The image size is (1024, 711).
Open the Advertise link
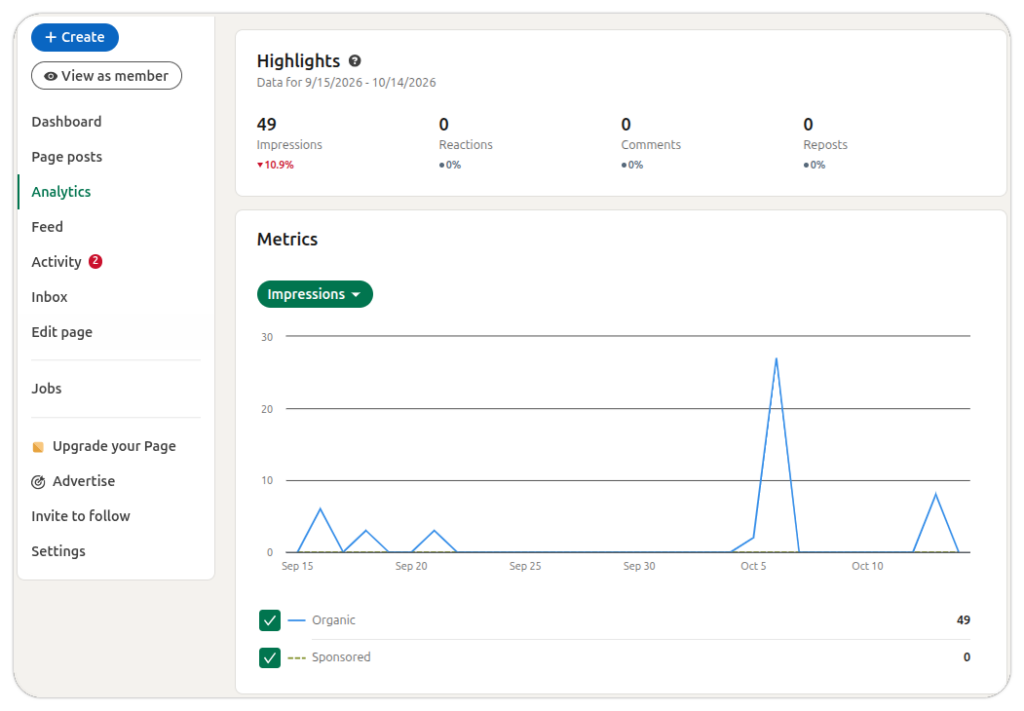pyautogui.click(x=84, y=481)
